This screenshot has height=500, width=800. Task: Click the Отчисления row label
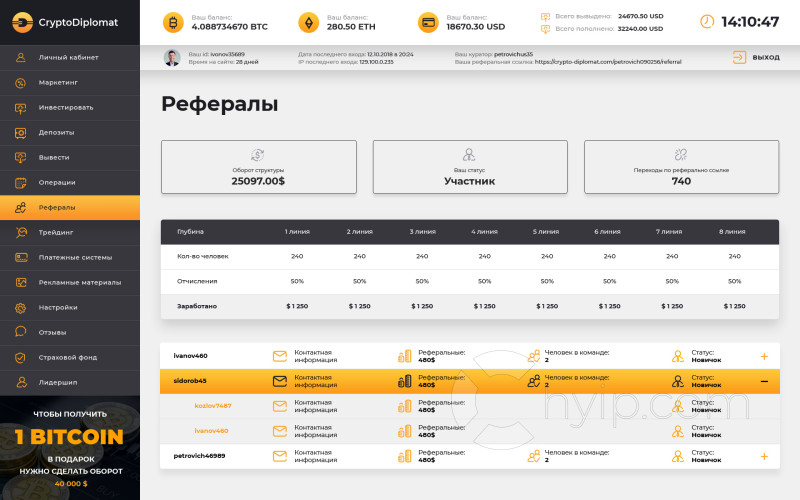coord(197,282)
